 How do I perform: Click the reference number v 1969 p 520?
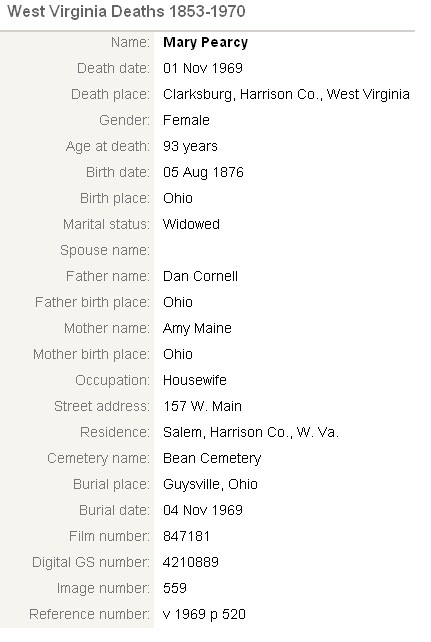pyautogui.click(x=204, y=615)
